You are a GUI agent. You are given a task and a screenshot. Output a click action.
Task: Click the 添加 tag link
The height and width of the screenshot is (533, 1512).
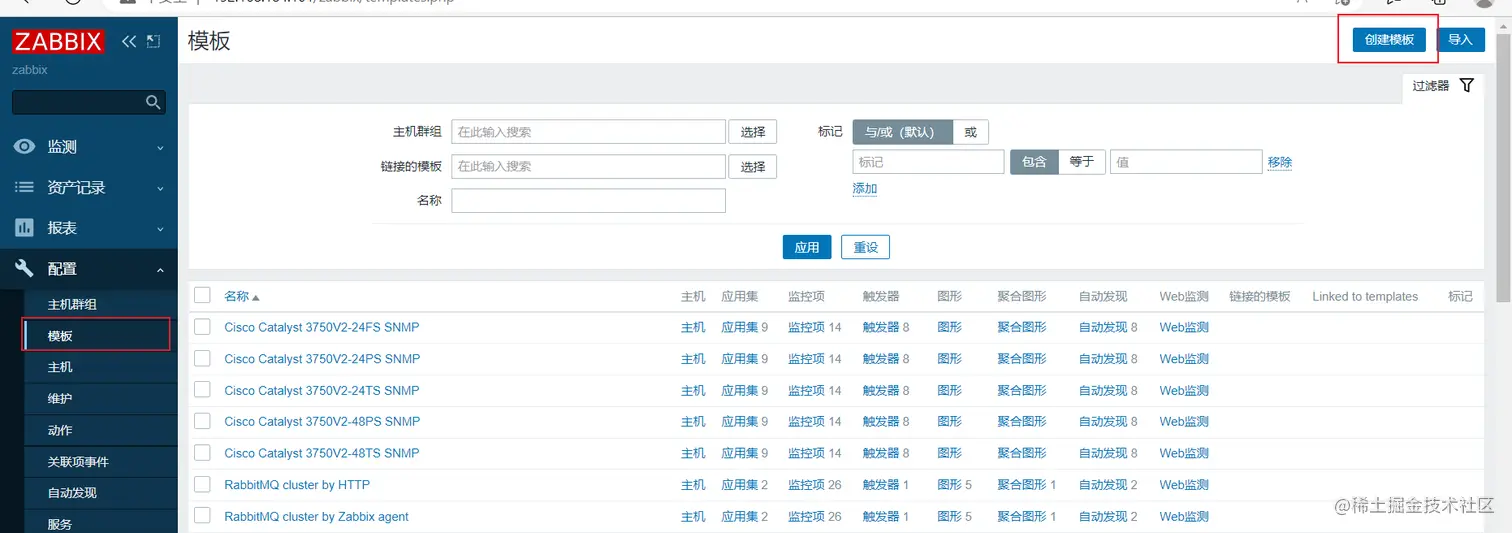865,188
